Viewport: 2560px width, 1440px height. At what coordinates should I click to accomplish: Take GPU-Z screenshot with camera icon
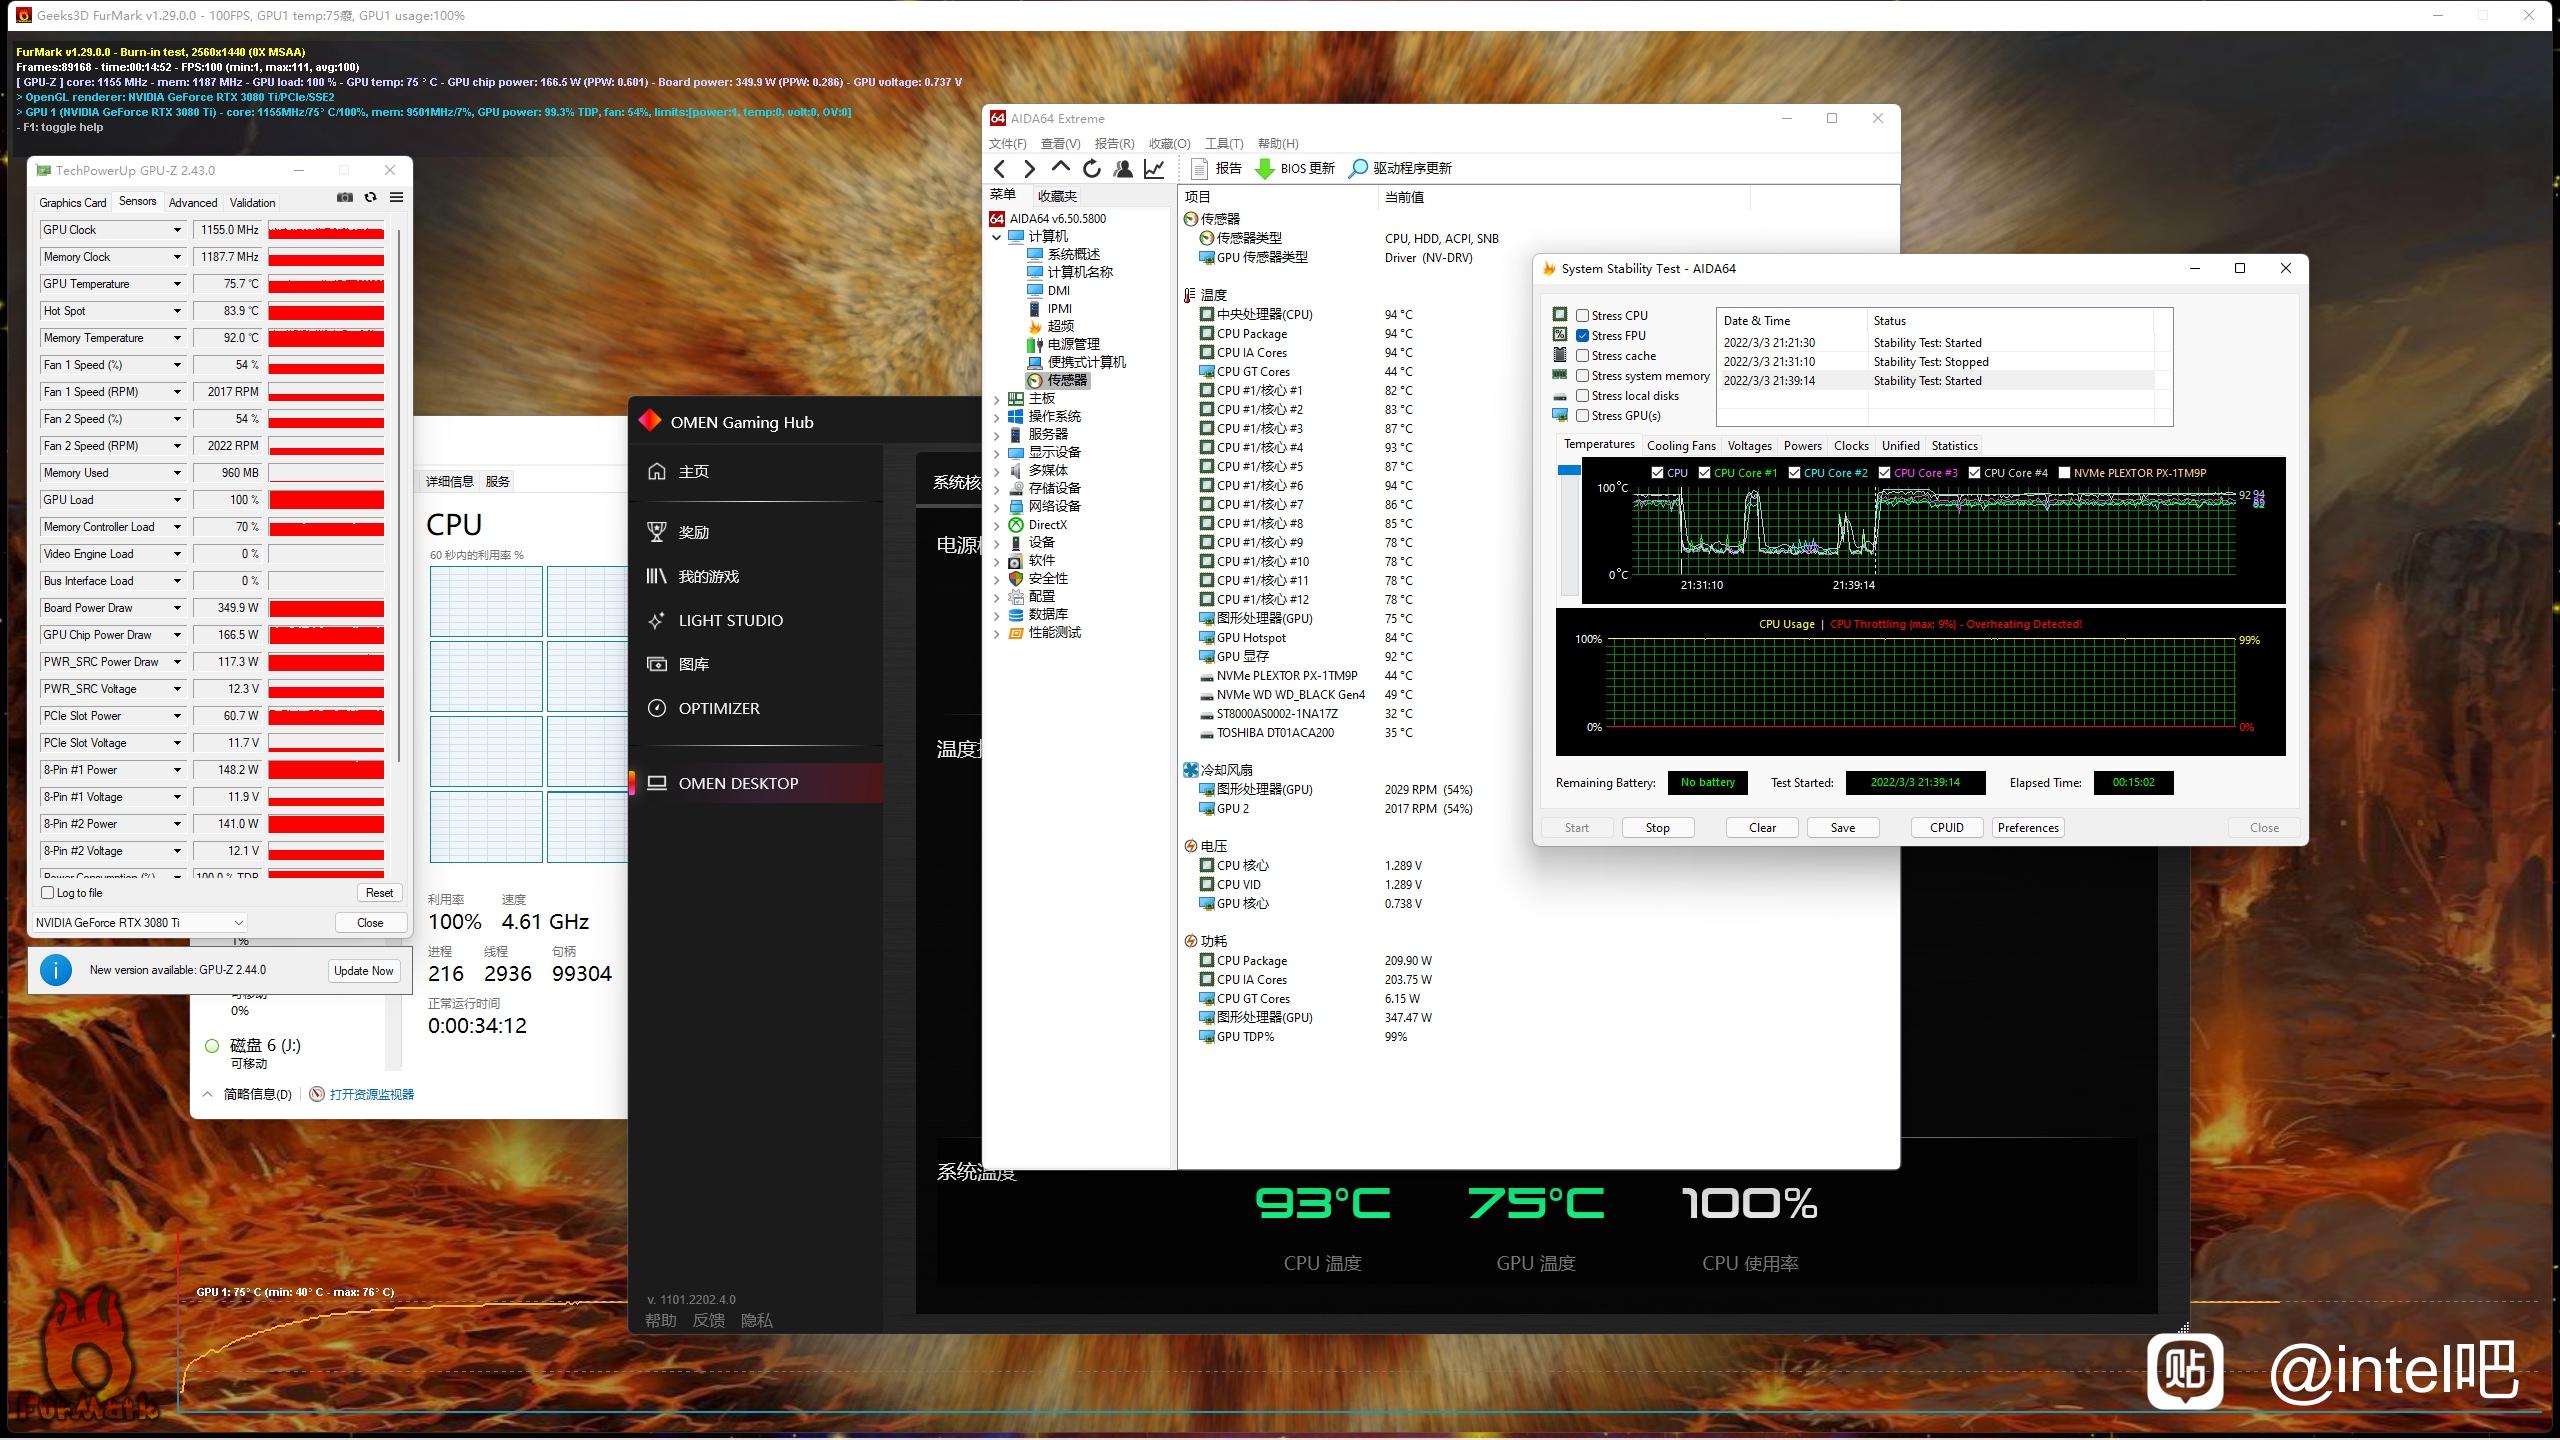tap(345, 198)
